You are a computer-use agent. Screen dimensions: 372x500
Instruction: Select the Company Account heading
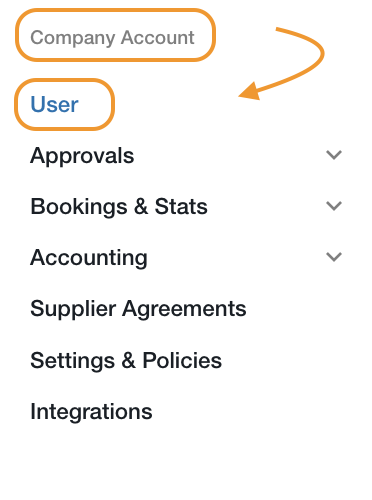tap(112, 38)
